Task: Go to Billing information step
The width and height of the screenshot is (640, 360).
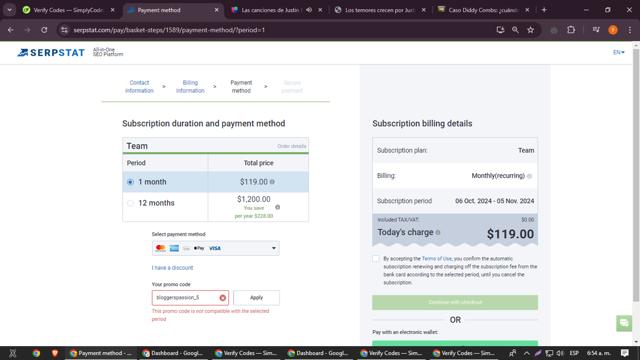Action: [x=190, y=87]
